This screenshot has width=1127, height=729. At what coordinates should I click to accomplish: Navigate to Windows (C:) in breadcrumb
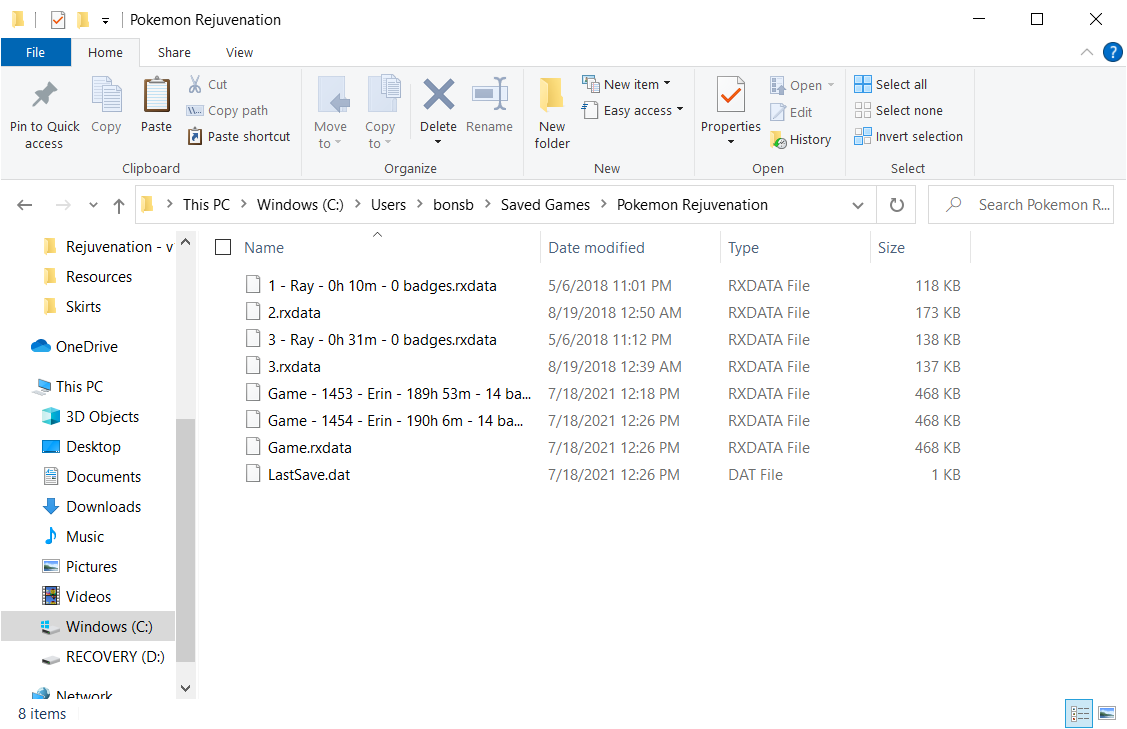pyautogui.click(x=300, y=205)
